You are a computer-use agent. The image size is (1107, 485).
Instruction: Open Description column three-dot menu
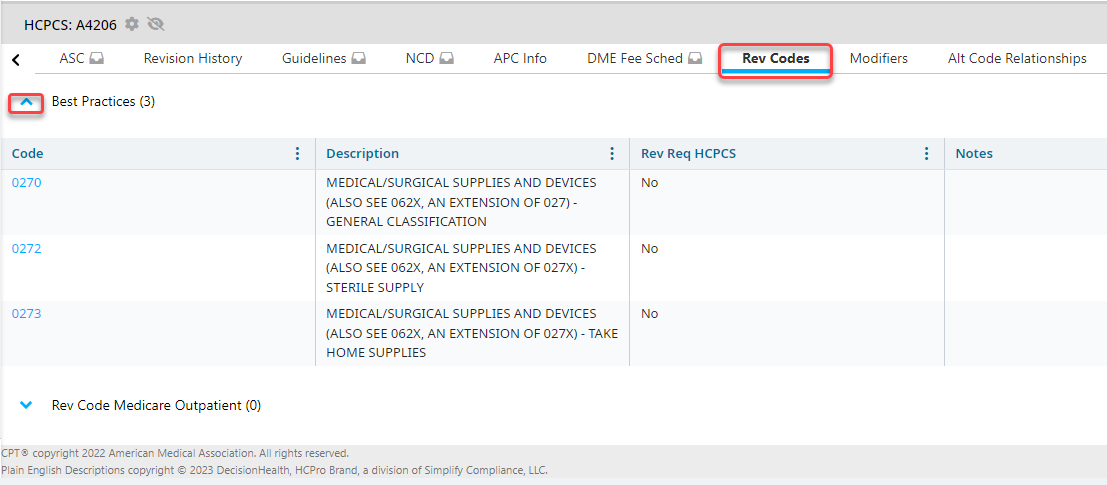pyautogui.click(x=612, y=154)
